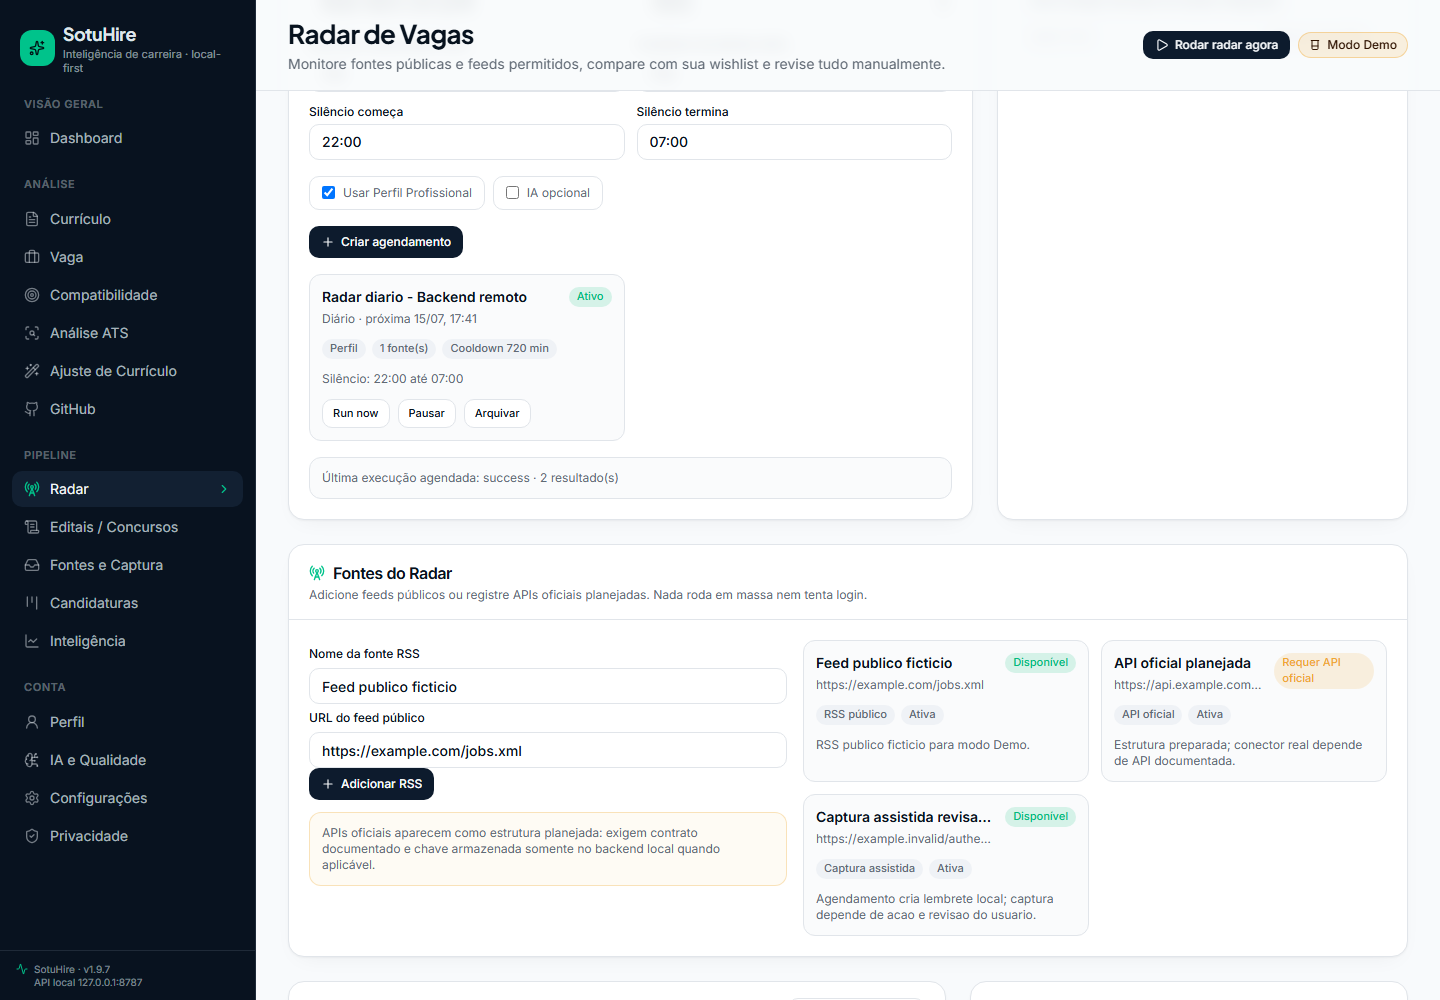Click the activity pulse icon near version
The image size is (1440, 1000).
(22, 969)
